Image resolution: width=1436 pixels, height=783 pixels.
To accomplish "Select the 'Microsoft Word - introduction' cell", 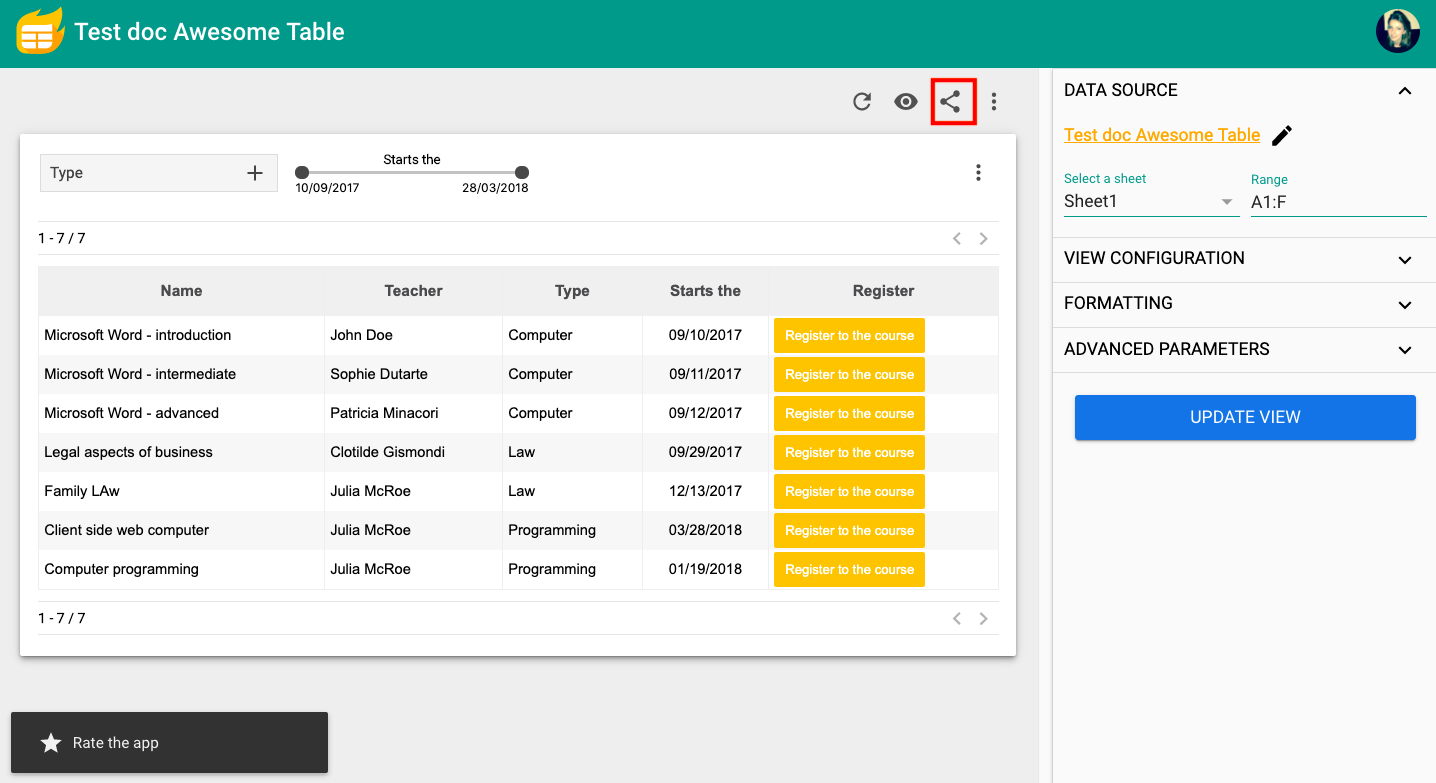I will (181, 335).
